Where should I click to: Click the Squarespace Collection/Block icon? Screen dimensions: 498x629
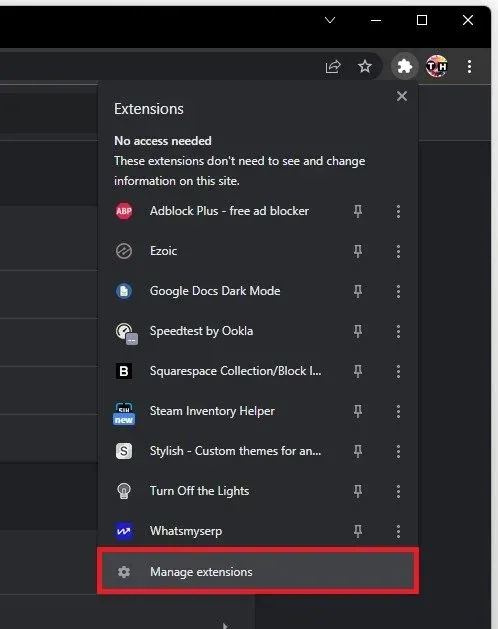[x=124, y=371]
